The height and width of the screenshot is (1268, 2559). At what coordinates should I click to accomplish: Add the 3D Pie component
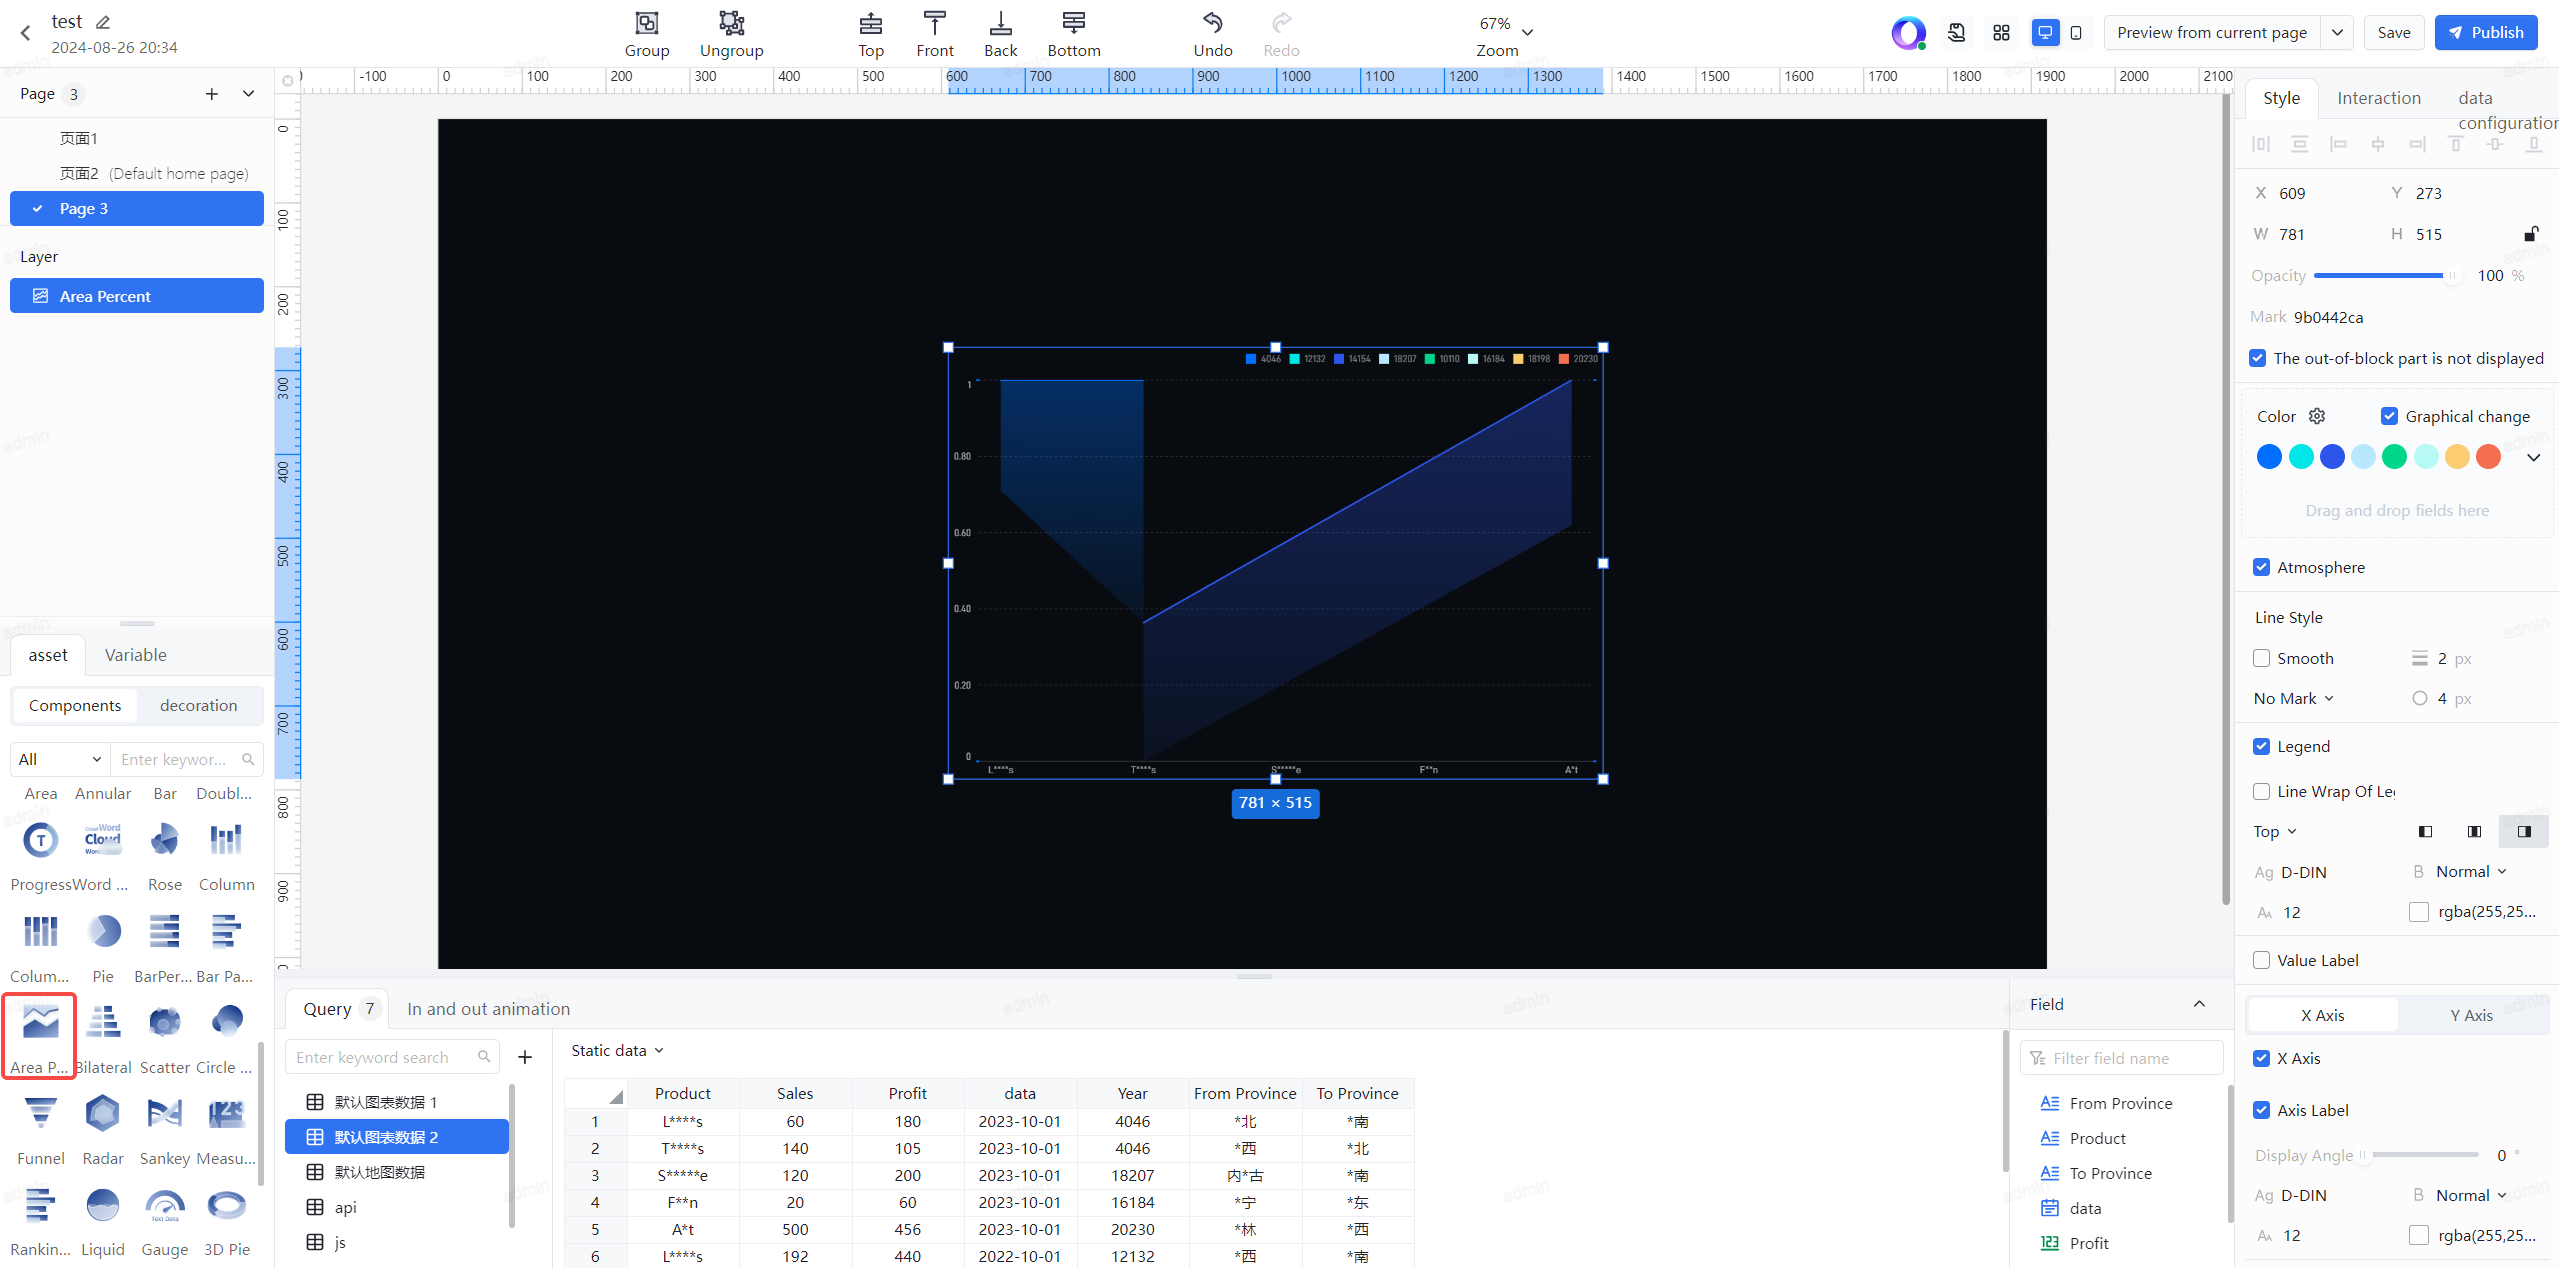point(227,1205)
